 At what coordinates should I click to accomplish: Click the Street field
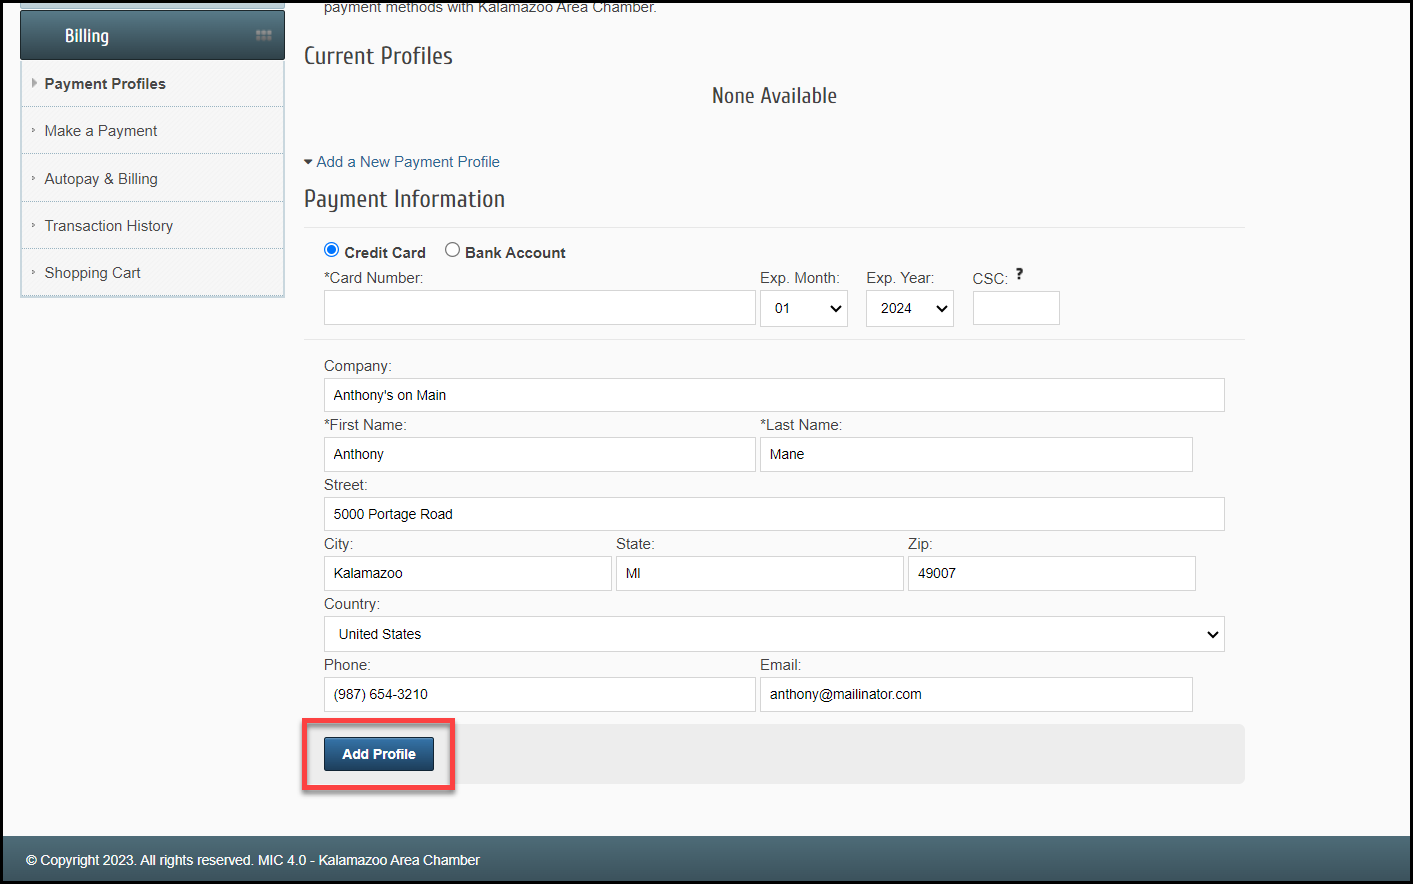pos(774,514)
